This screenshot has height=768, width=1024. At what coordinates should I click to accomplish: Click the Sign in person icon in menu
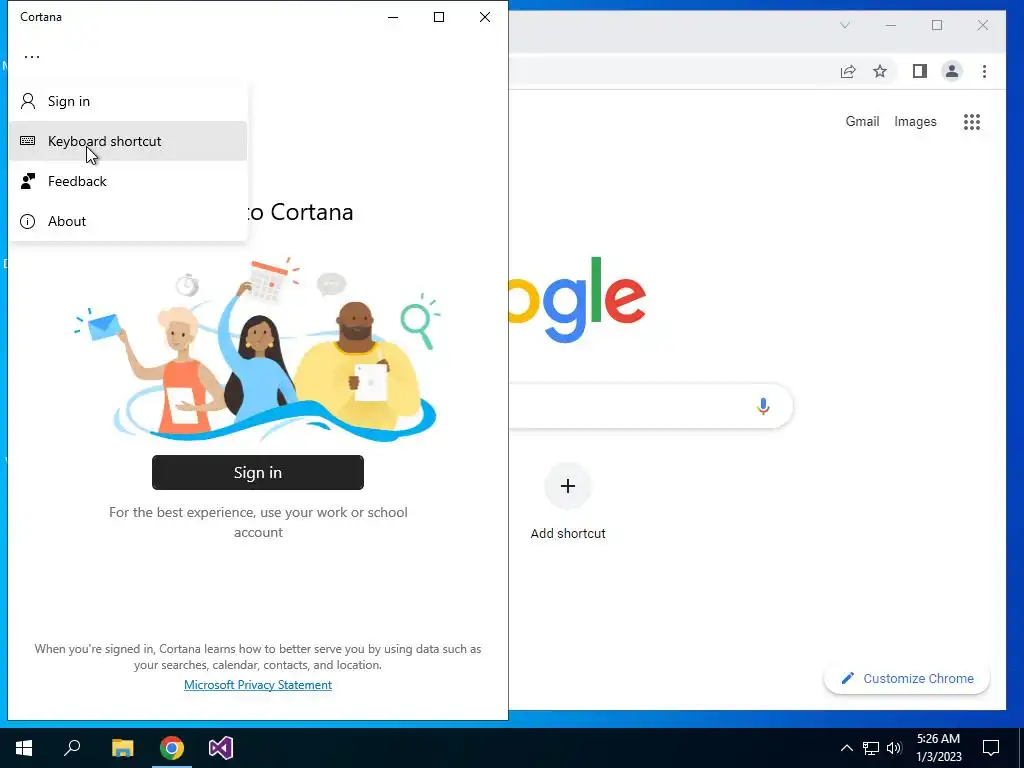27,101
